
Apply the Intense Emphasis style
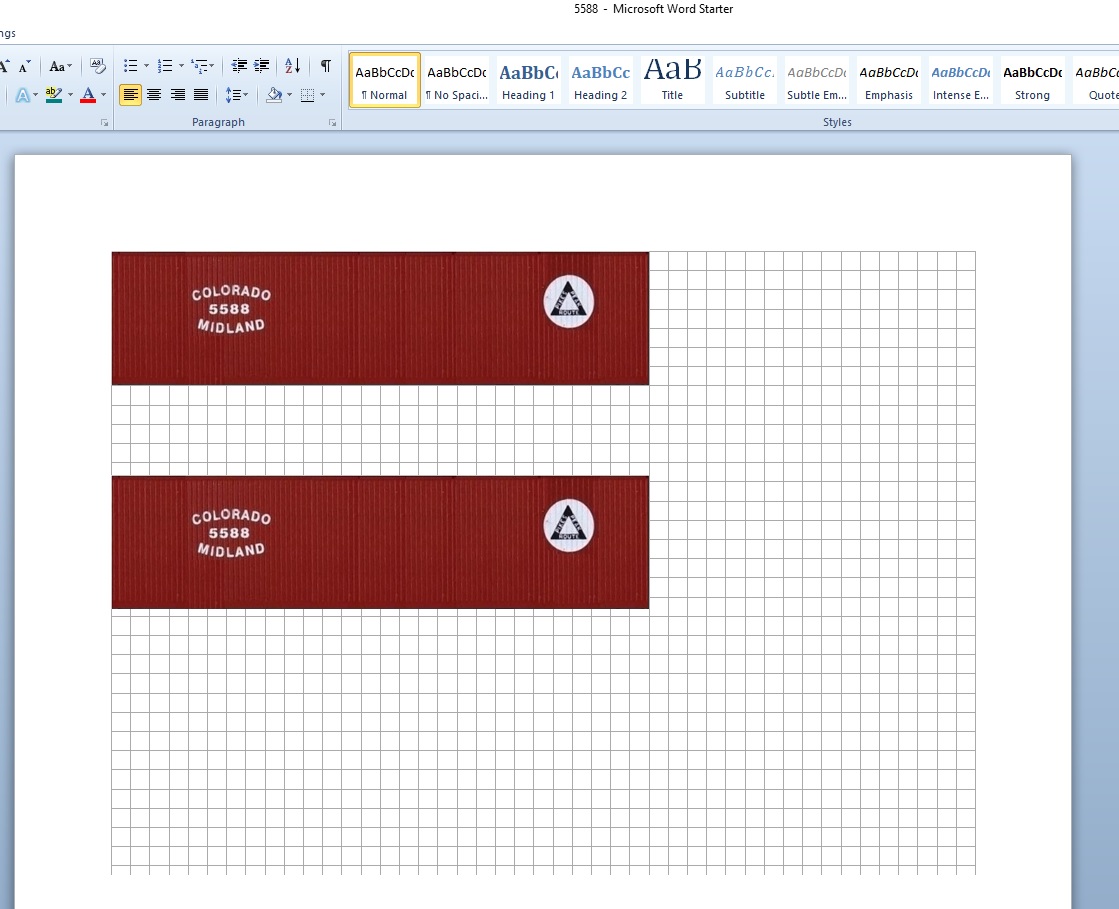coord(961,81)
